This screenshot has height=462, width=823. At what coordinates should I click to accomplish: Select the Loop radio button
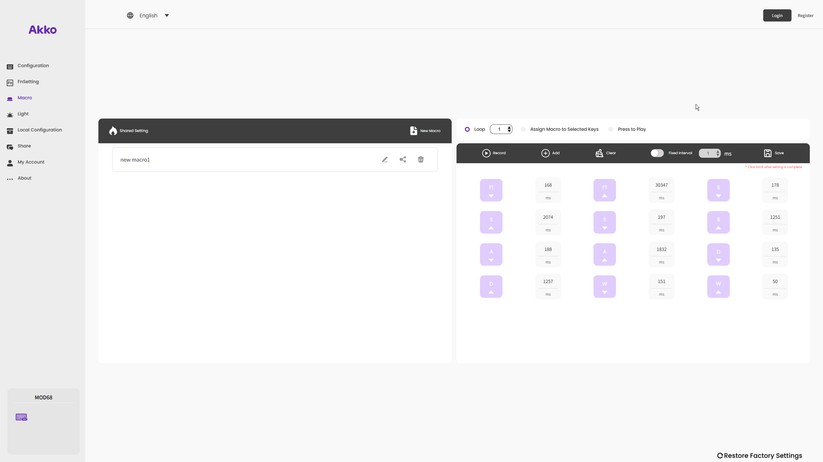pyautogui.click(x=467, y=129)
